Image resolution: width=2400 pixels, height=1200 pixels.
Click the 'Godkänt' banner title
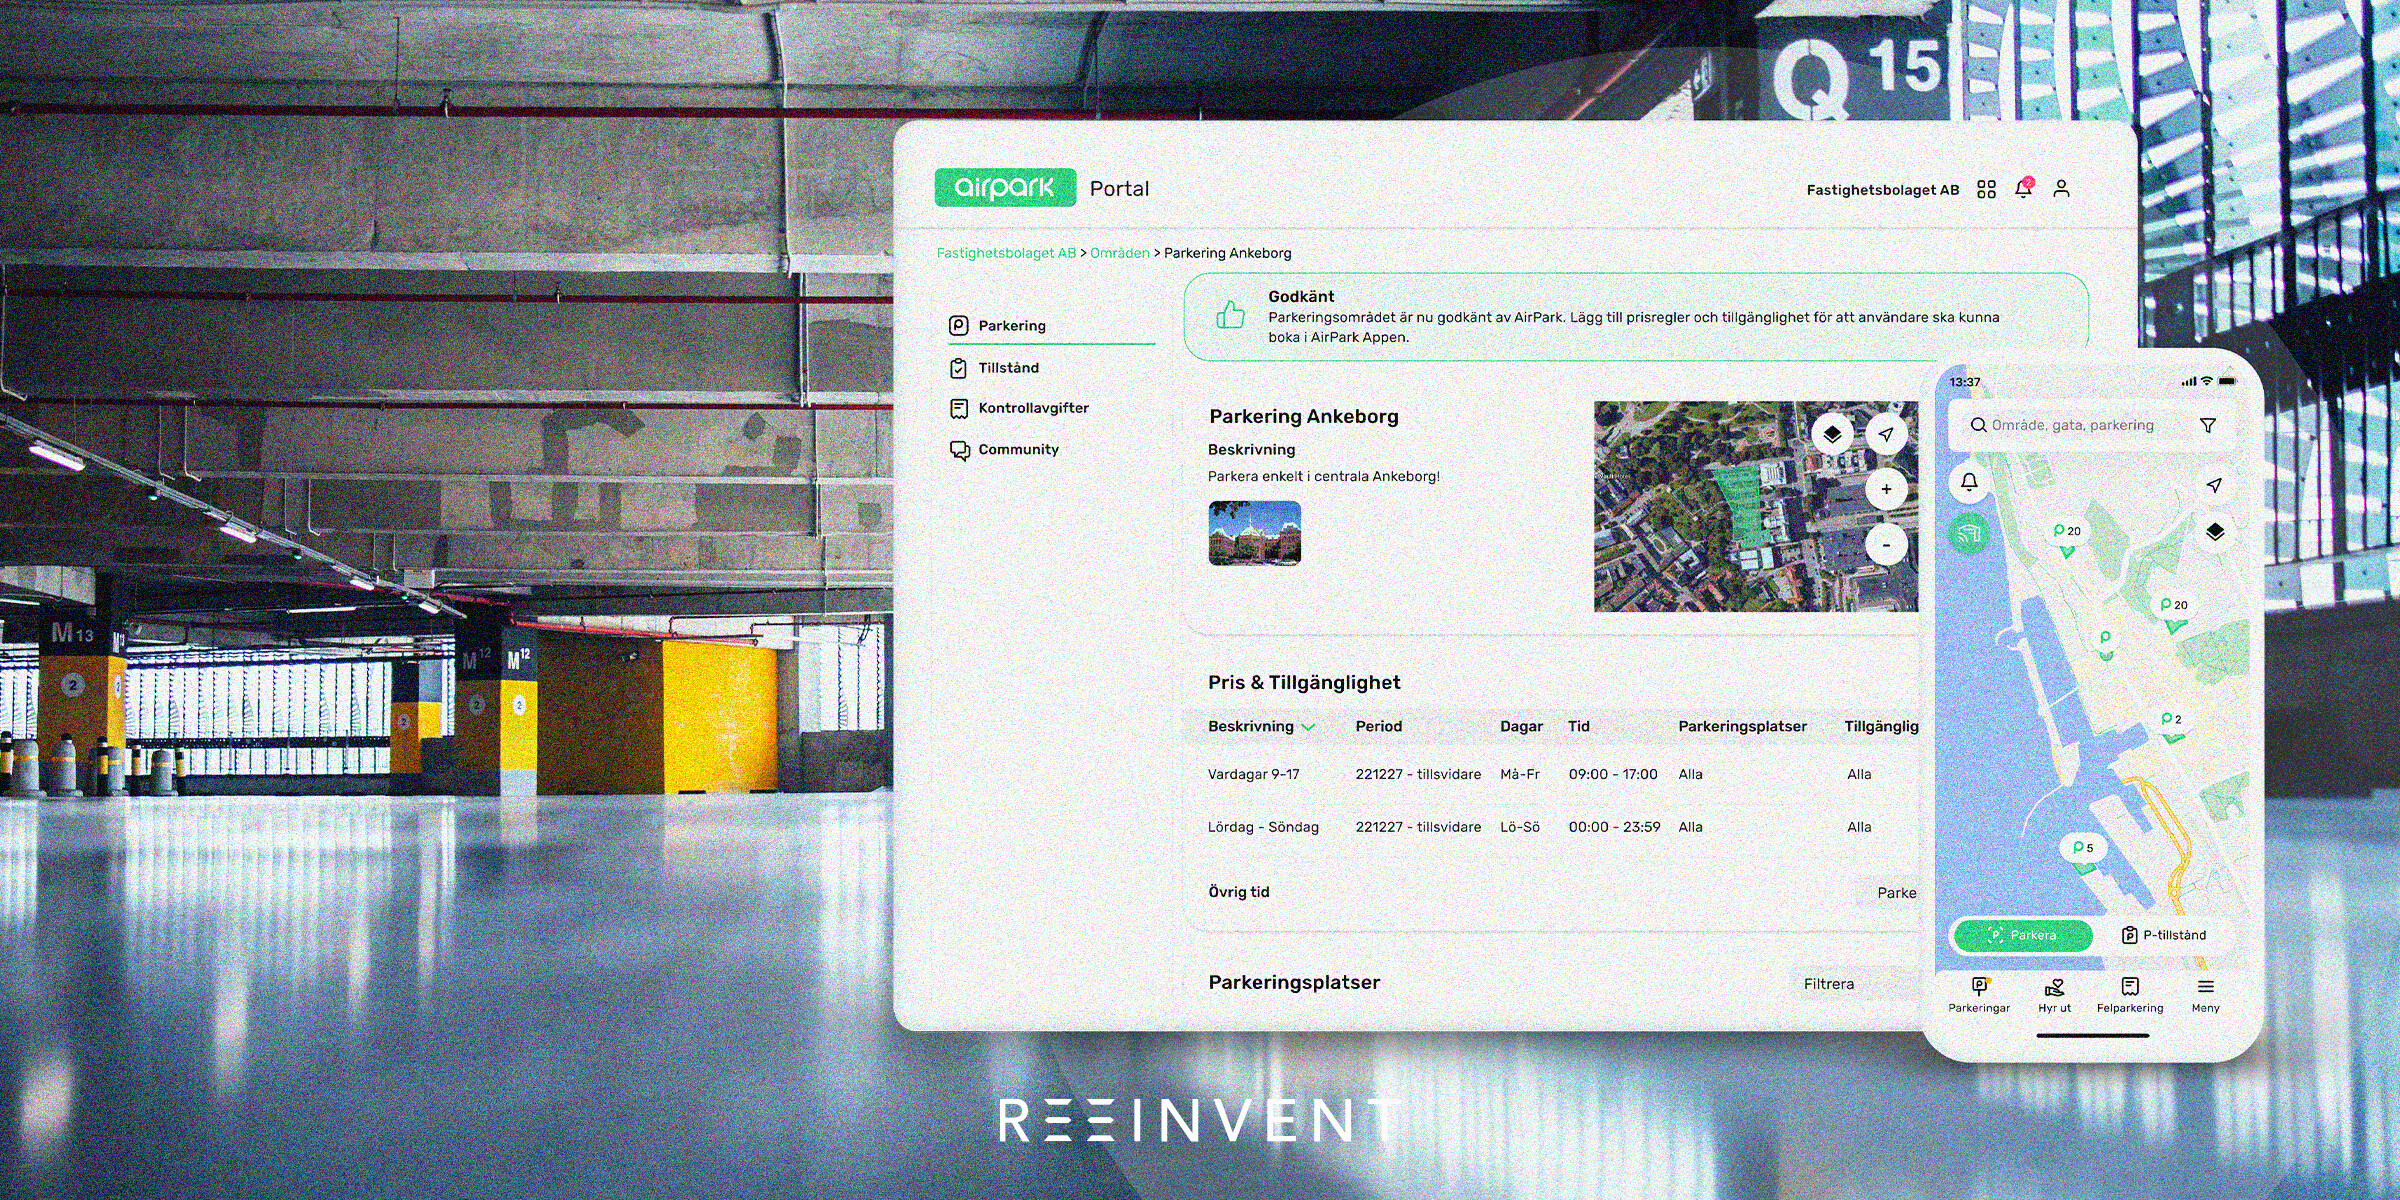[x=1301, y=297]
